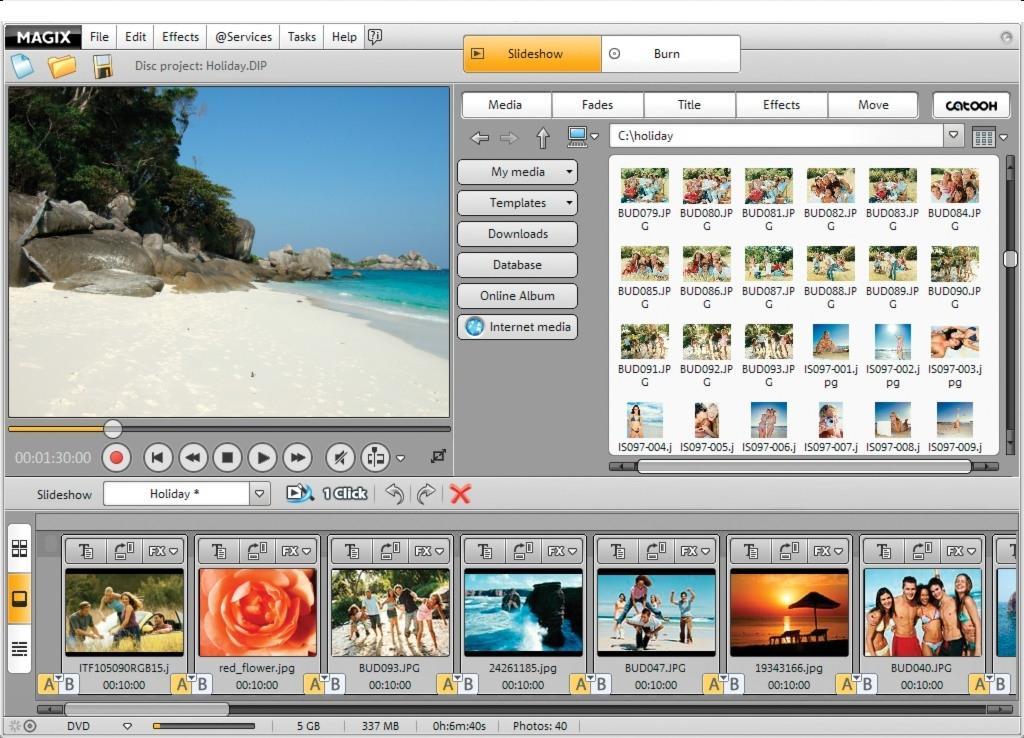Mute the audio with speaker icon
The height and width of the screenshot is (738, 1024).
tap(340, 458)
